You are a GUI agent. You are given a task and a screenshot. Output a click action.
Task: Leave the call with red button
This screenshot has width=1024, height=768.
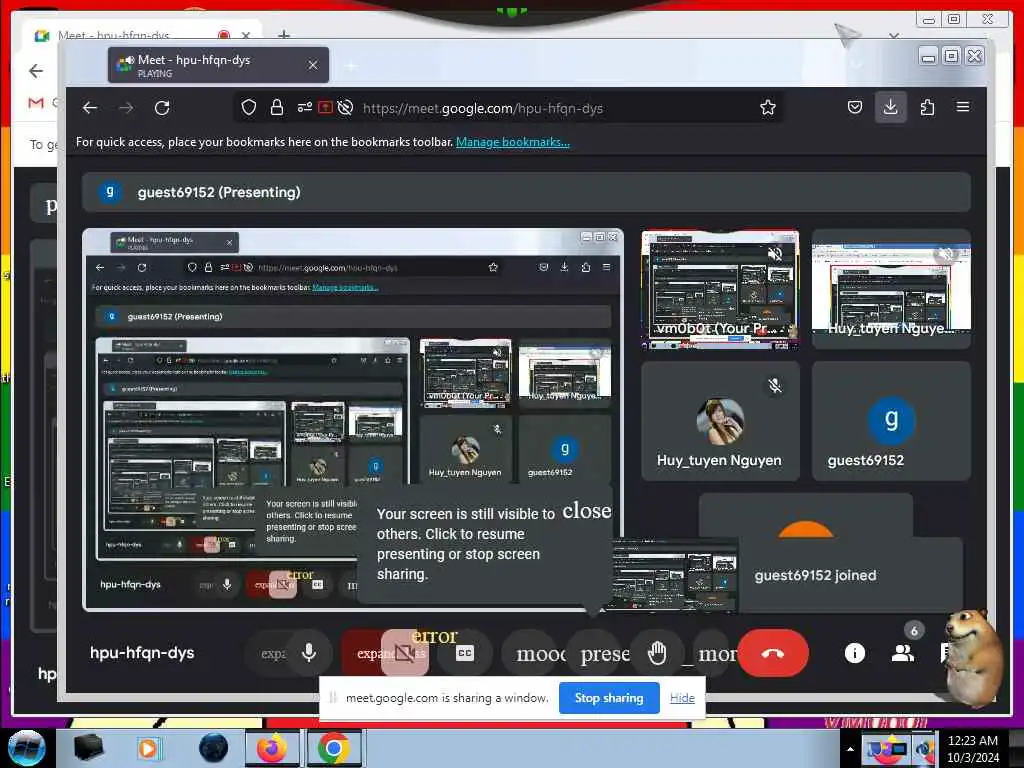coord(773,652)
